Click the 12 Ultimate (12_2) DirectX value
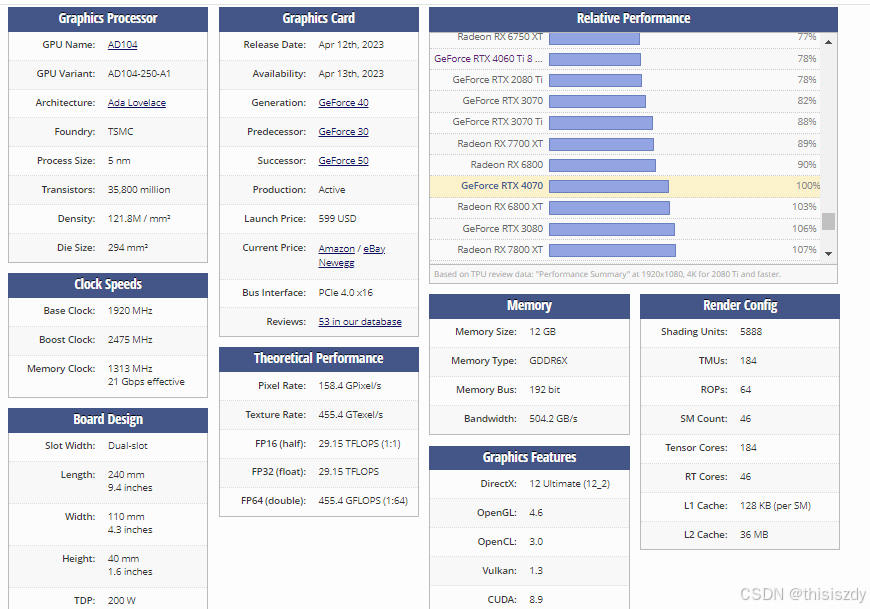This screenshot has width=870, height=609. pos(569,484)
